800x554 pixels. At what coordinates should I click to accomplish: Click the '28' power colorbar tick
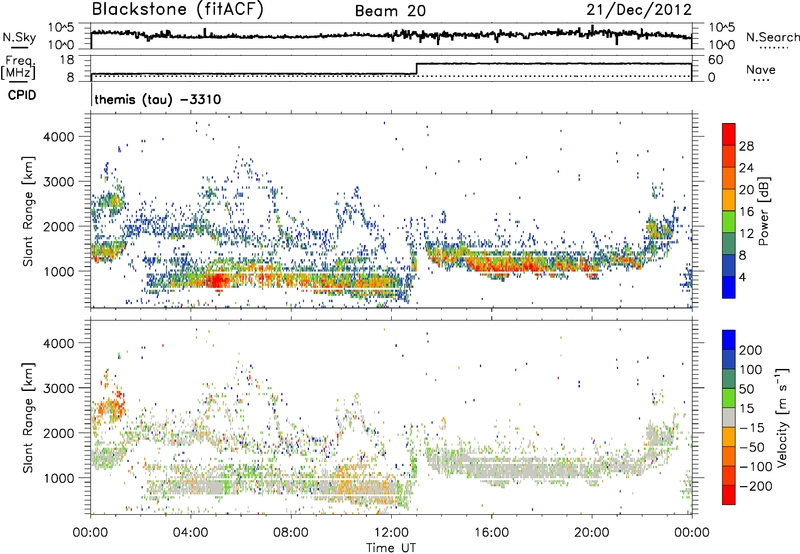point(746,146)
